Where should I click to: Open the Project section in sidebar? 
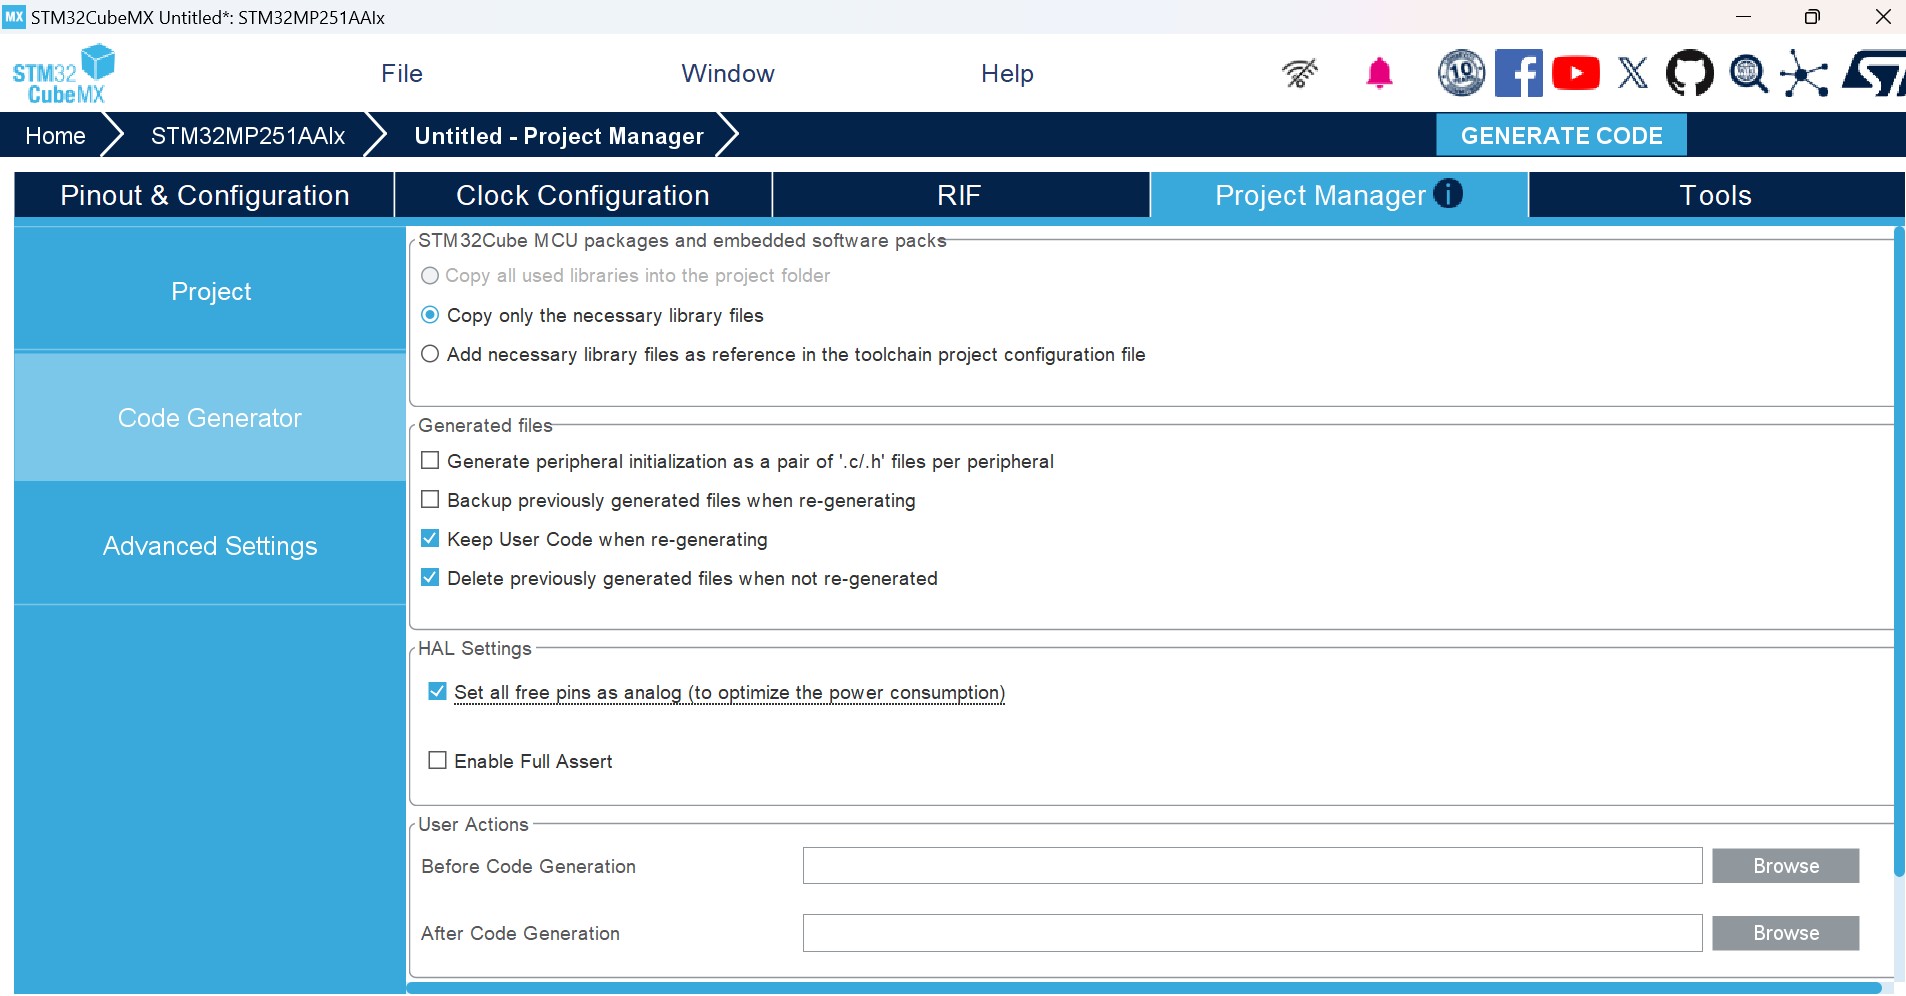(210, 291)
